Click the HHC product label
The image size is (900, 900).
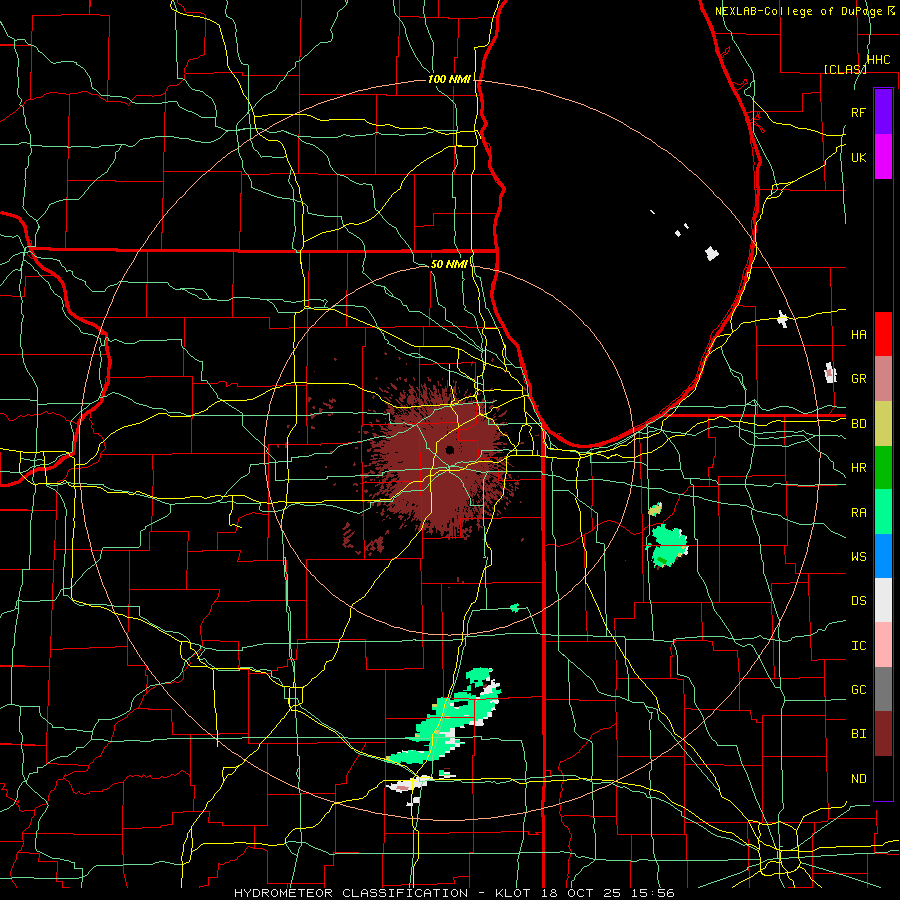879,60
